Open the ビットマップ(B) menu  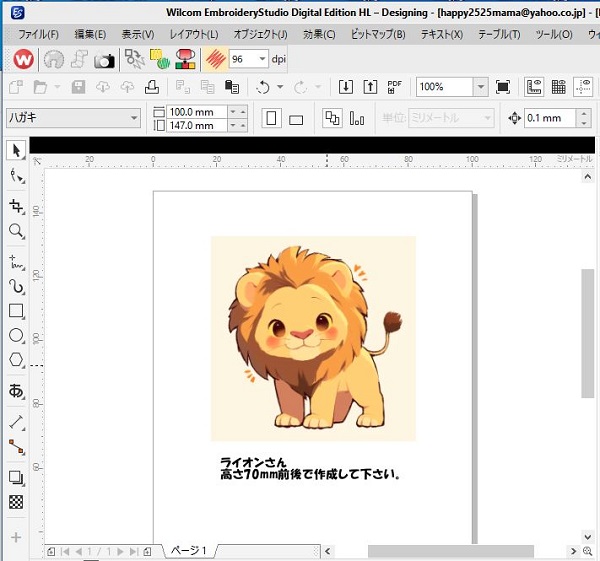[378, 35]
